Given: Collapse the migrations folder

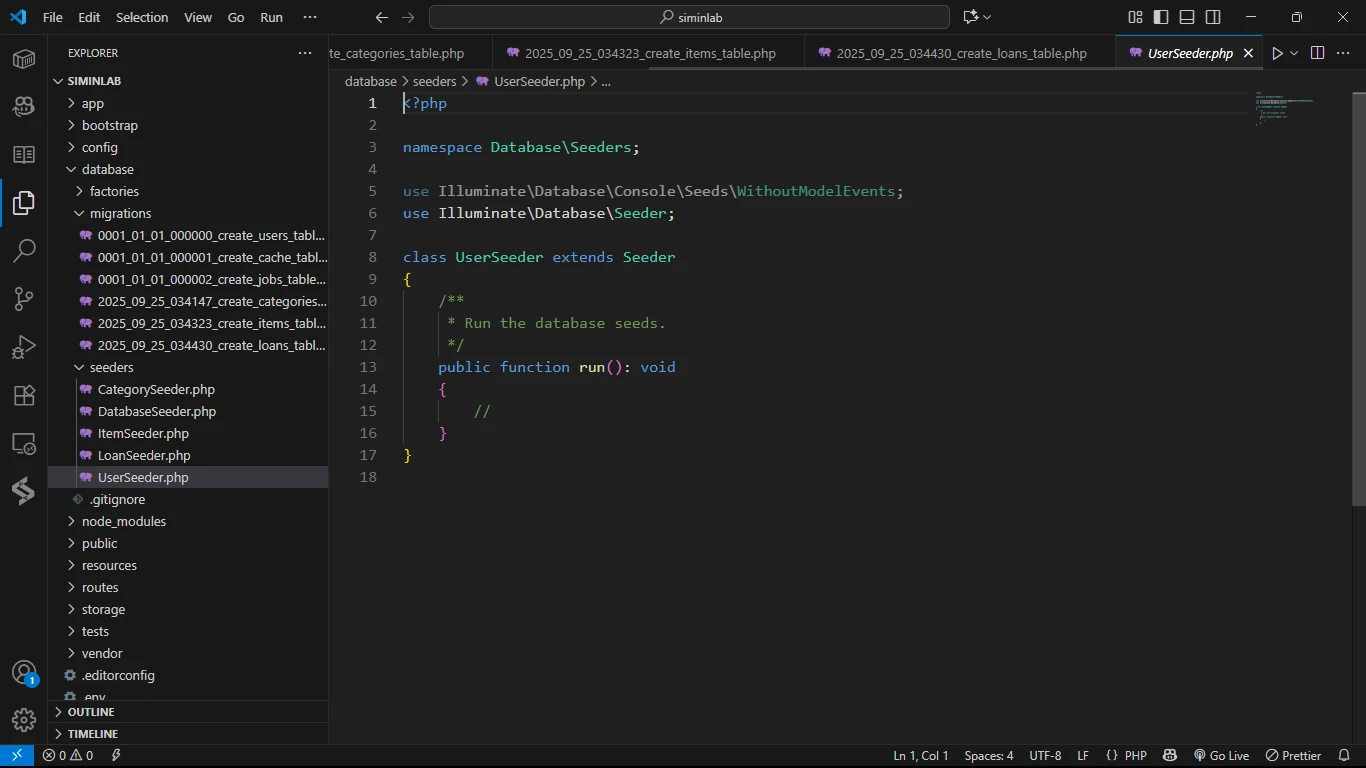Looking at the screenshot, I should (x=120, y=213).
